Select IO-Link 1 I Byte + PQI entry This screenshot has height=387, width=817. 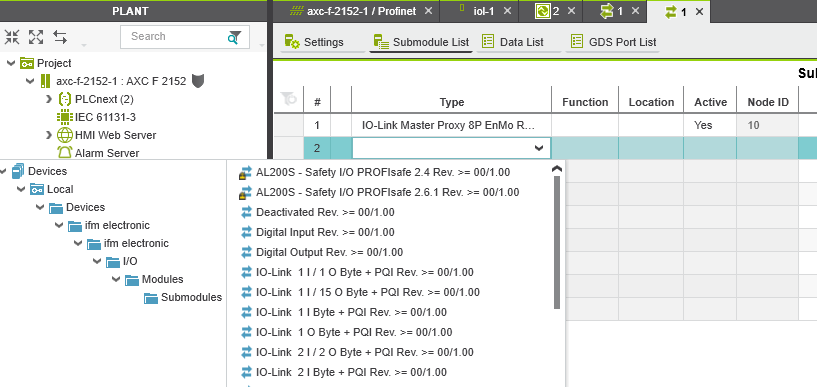click(351, 313)
